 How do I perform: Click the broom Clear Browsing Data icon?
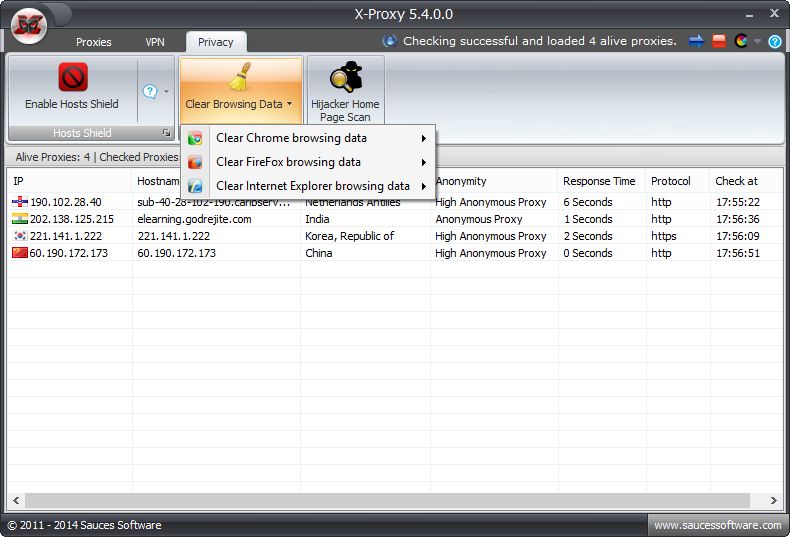pyautogui.click(x=240, y=77)
